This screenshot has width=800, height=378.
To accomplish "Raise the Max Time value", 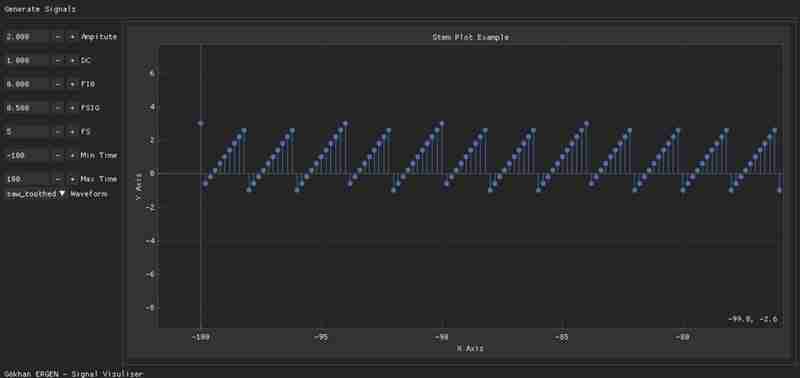I will tap(72, 179).
